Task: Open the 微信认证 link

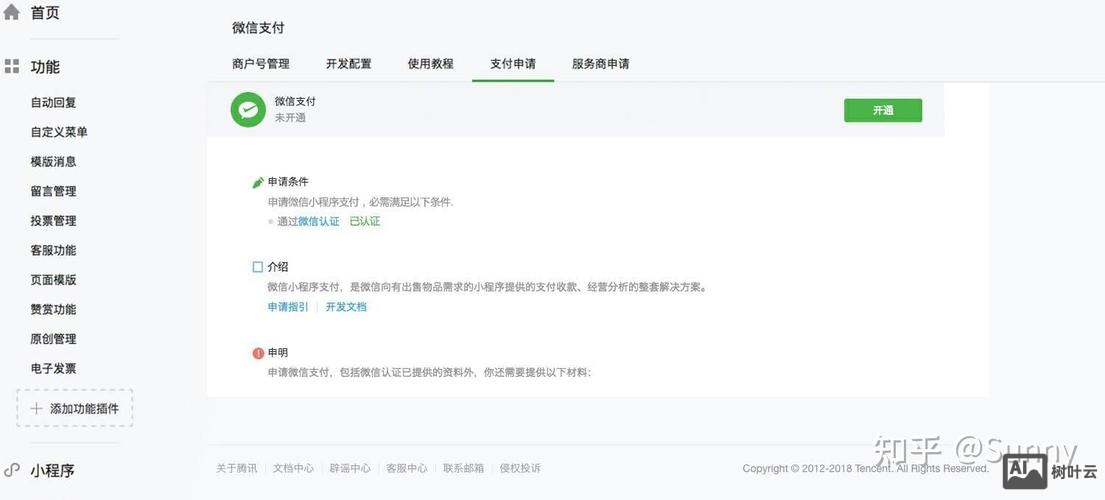Action: [319, 221]
